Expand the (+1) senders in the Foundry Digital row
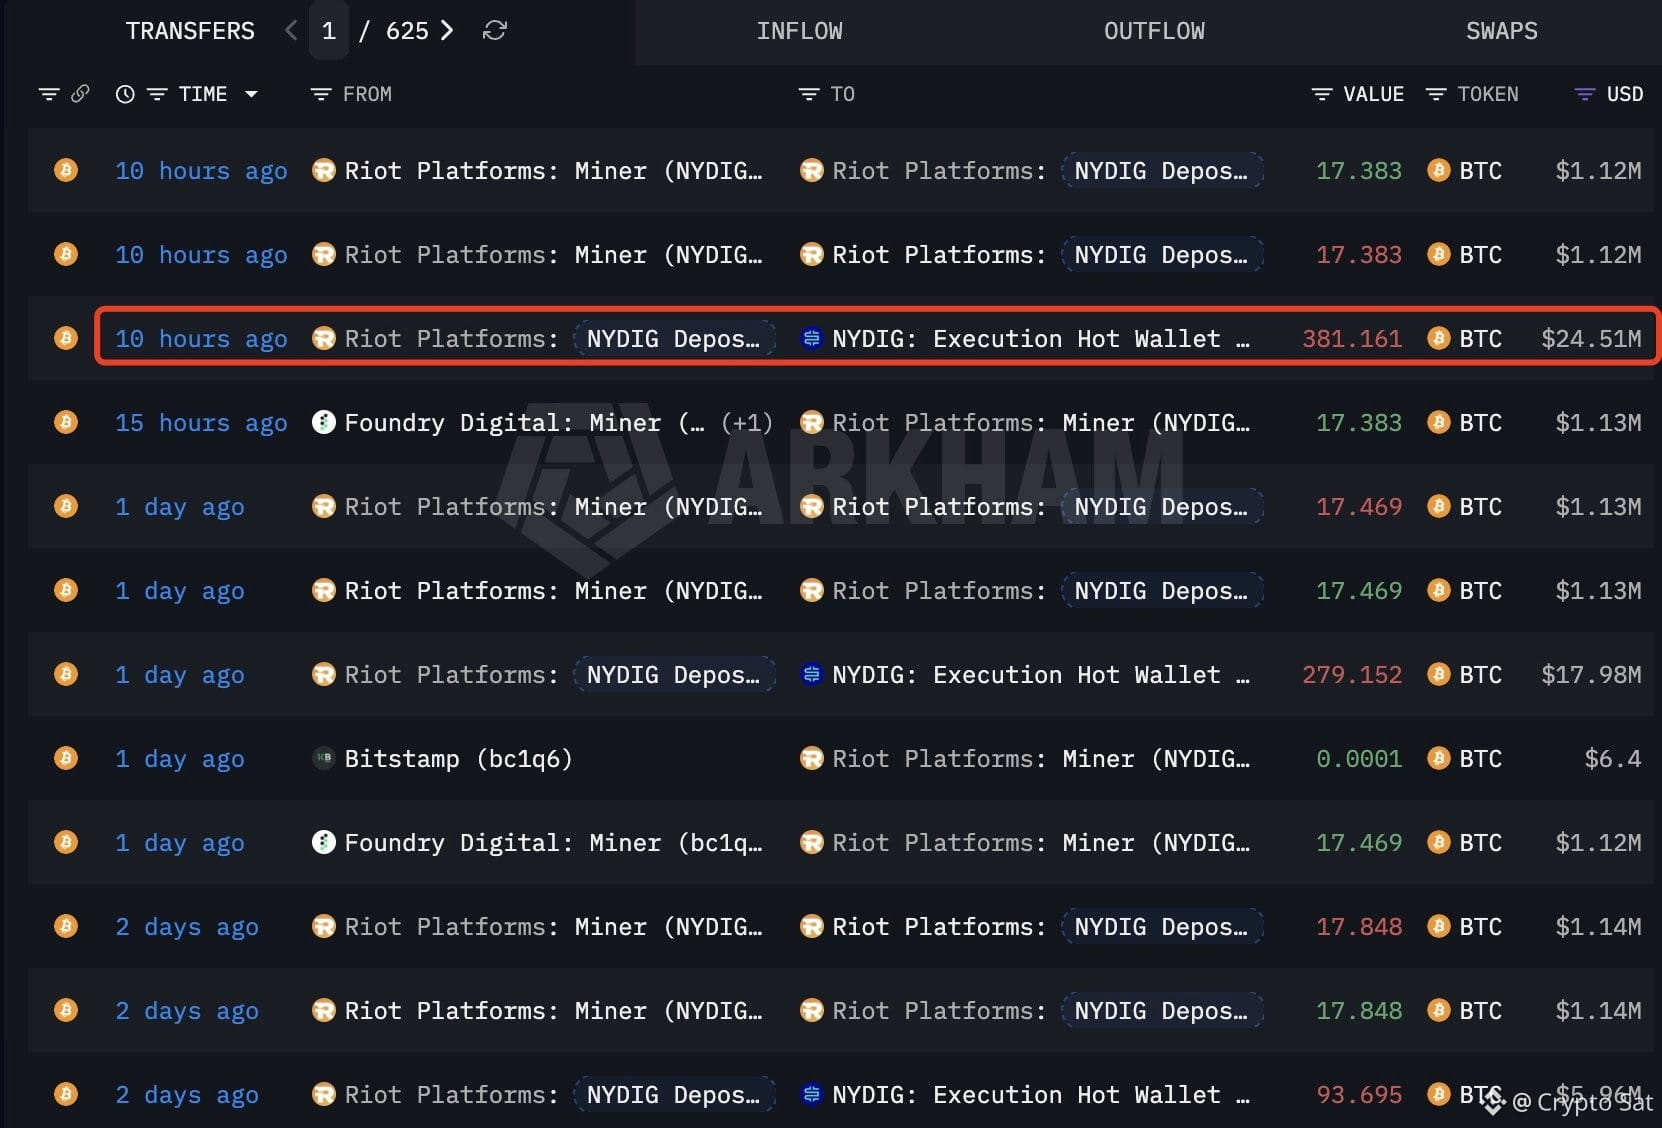The image size is (1662, 1128). [x=747, y=422]
